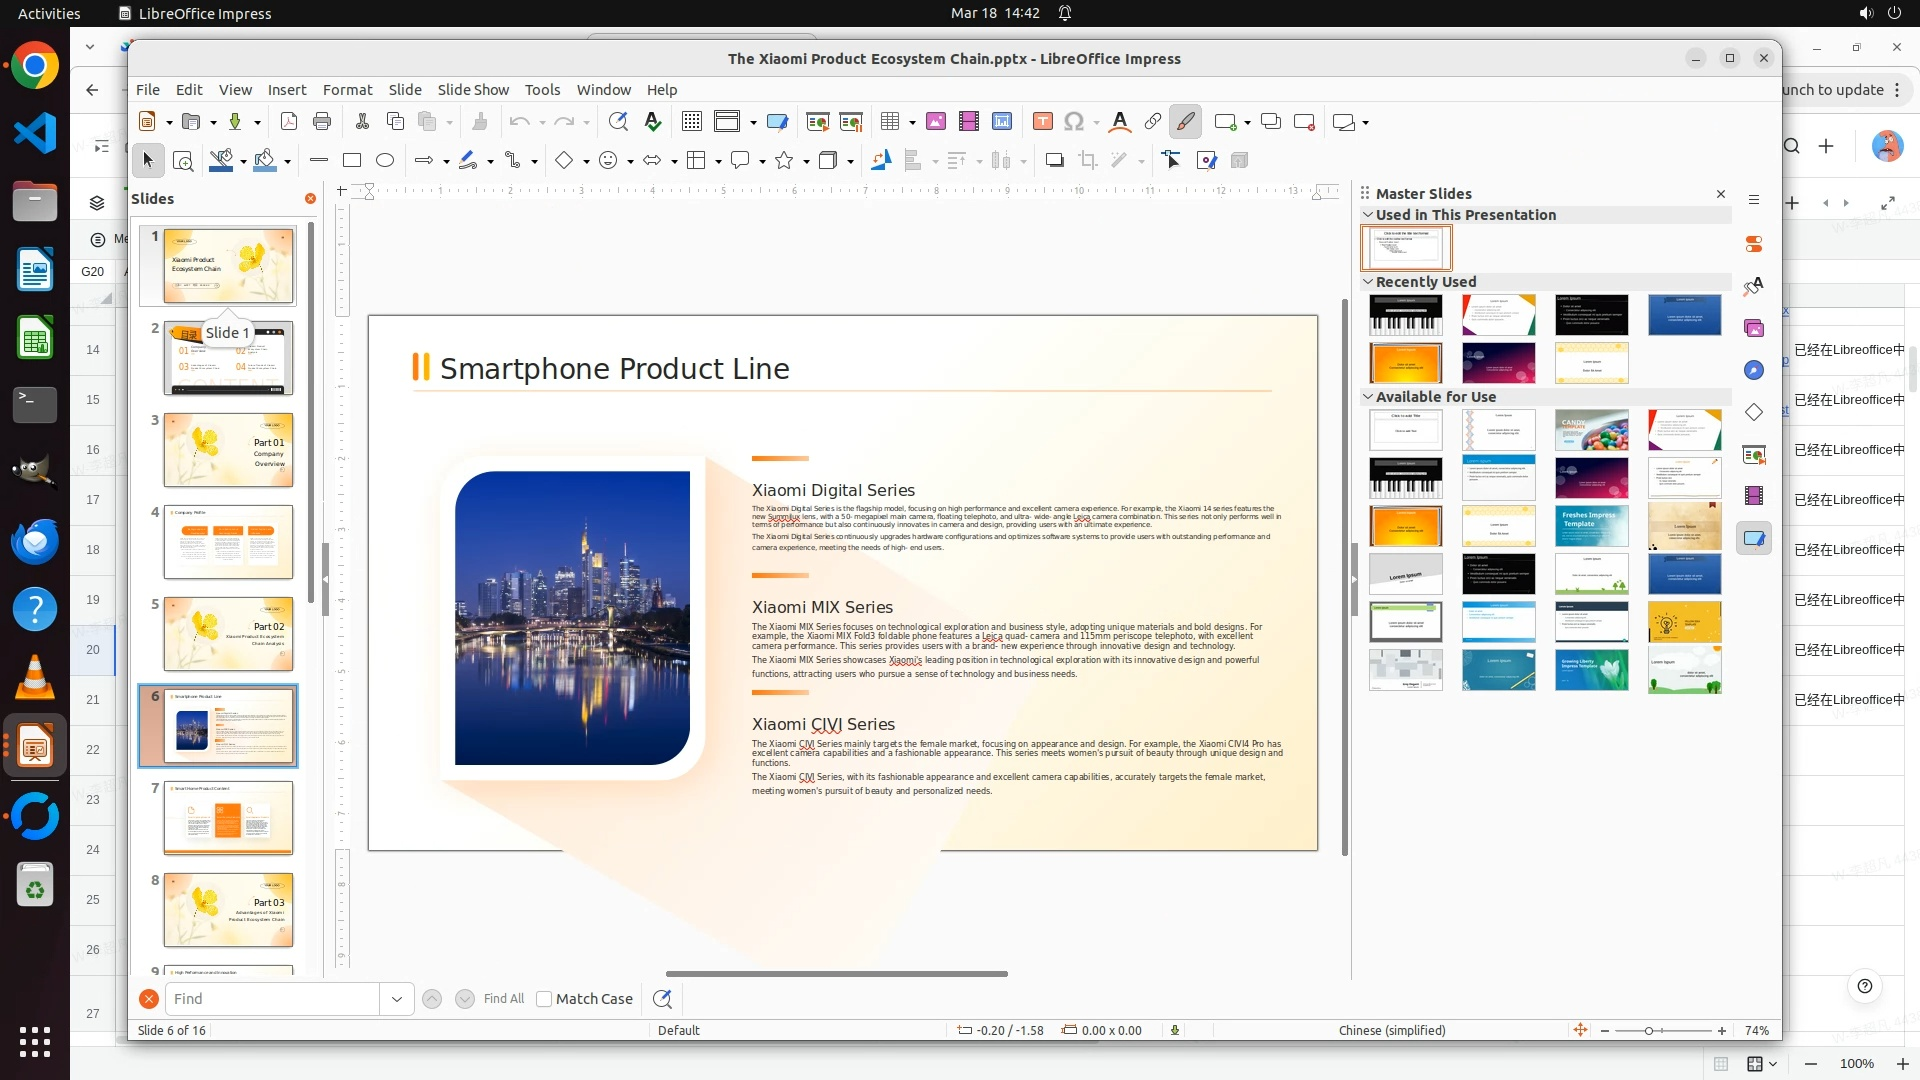Image resolution: width=1920 pixels, height=1080 pixels.
Task: Click the Insert Hyperlink icon
Action: pos(1153,122)
